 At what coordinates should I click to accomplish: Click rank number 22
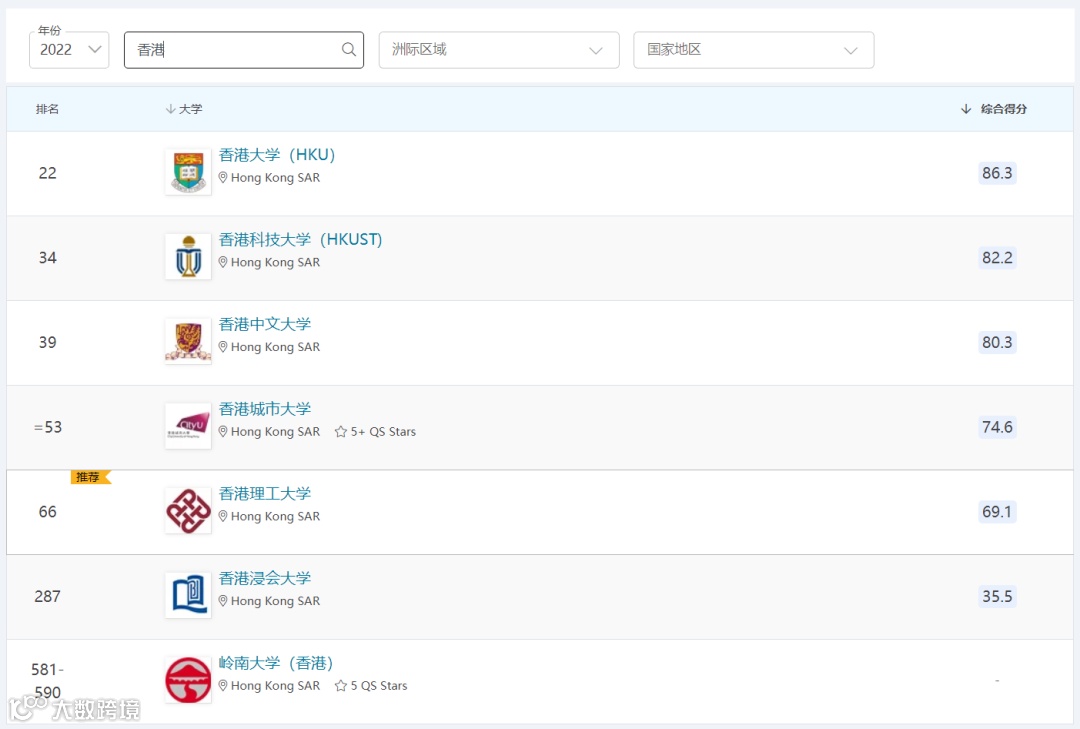pos(48,173)
